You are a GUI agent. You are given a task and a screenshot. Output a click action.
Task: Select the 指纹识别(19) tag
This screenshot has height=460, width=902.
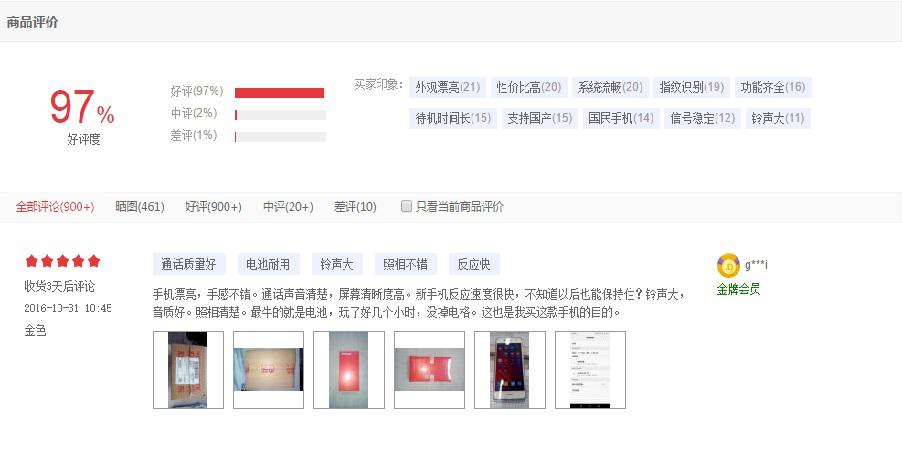point(691,87)
